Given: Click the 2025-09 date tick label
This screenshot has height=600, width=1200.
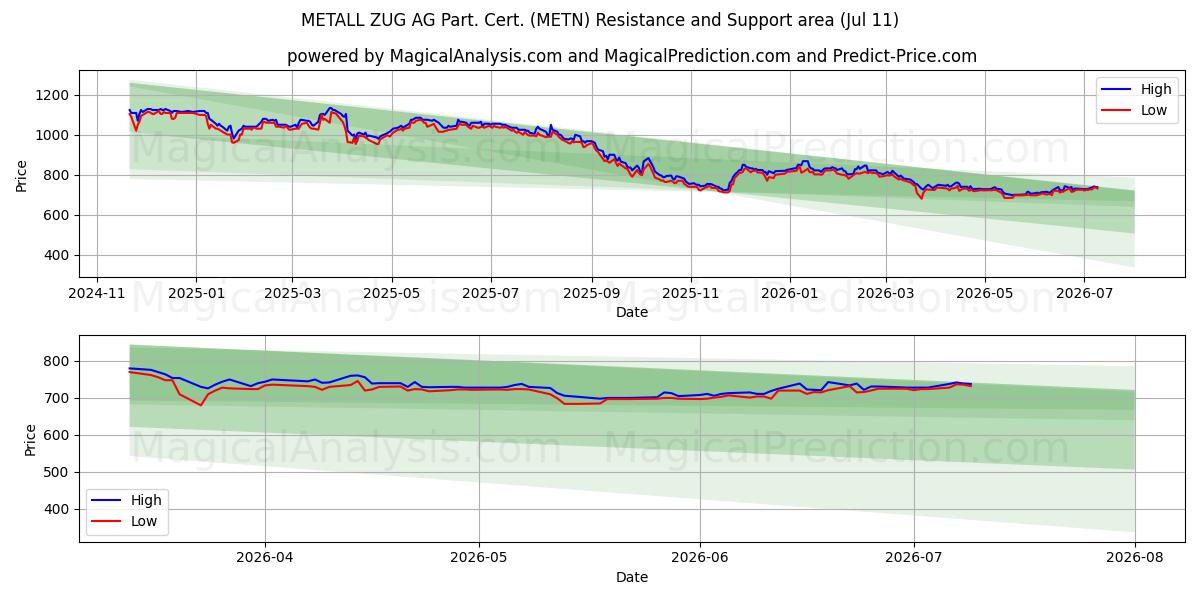Looking at the screenshot, I should point(591,294).
